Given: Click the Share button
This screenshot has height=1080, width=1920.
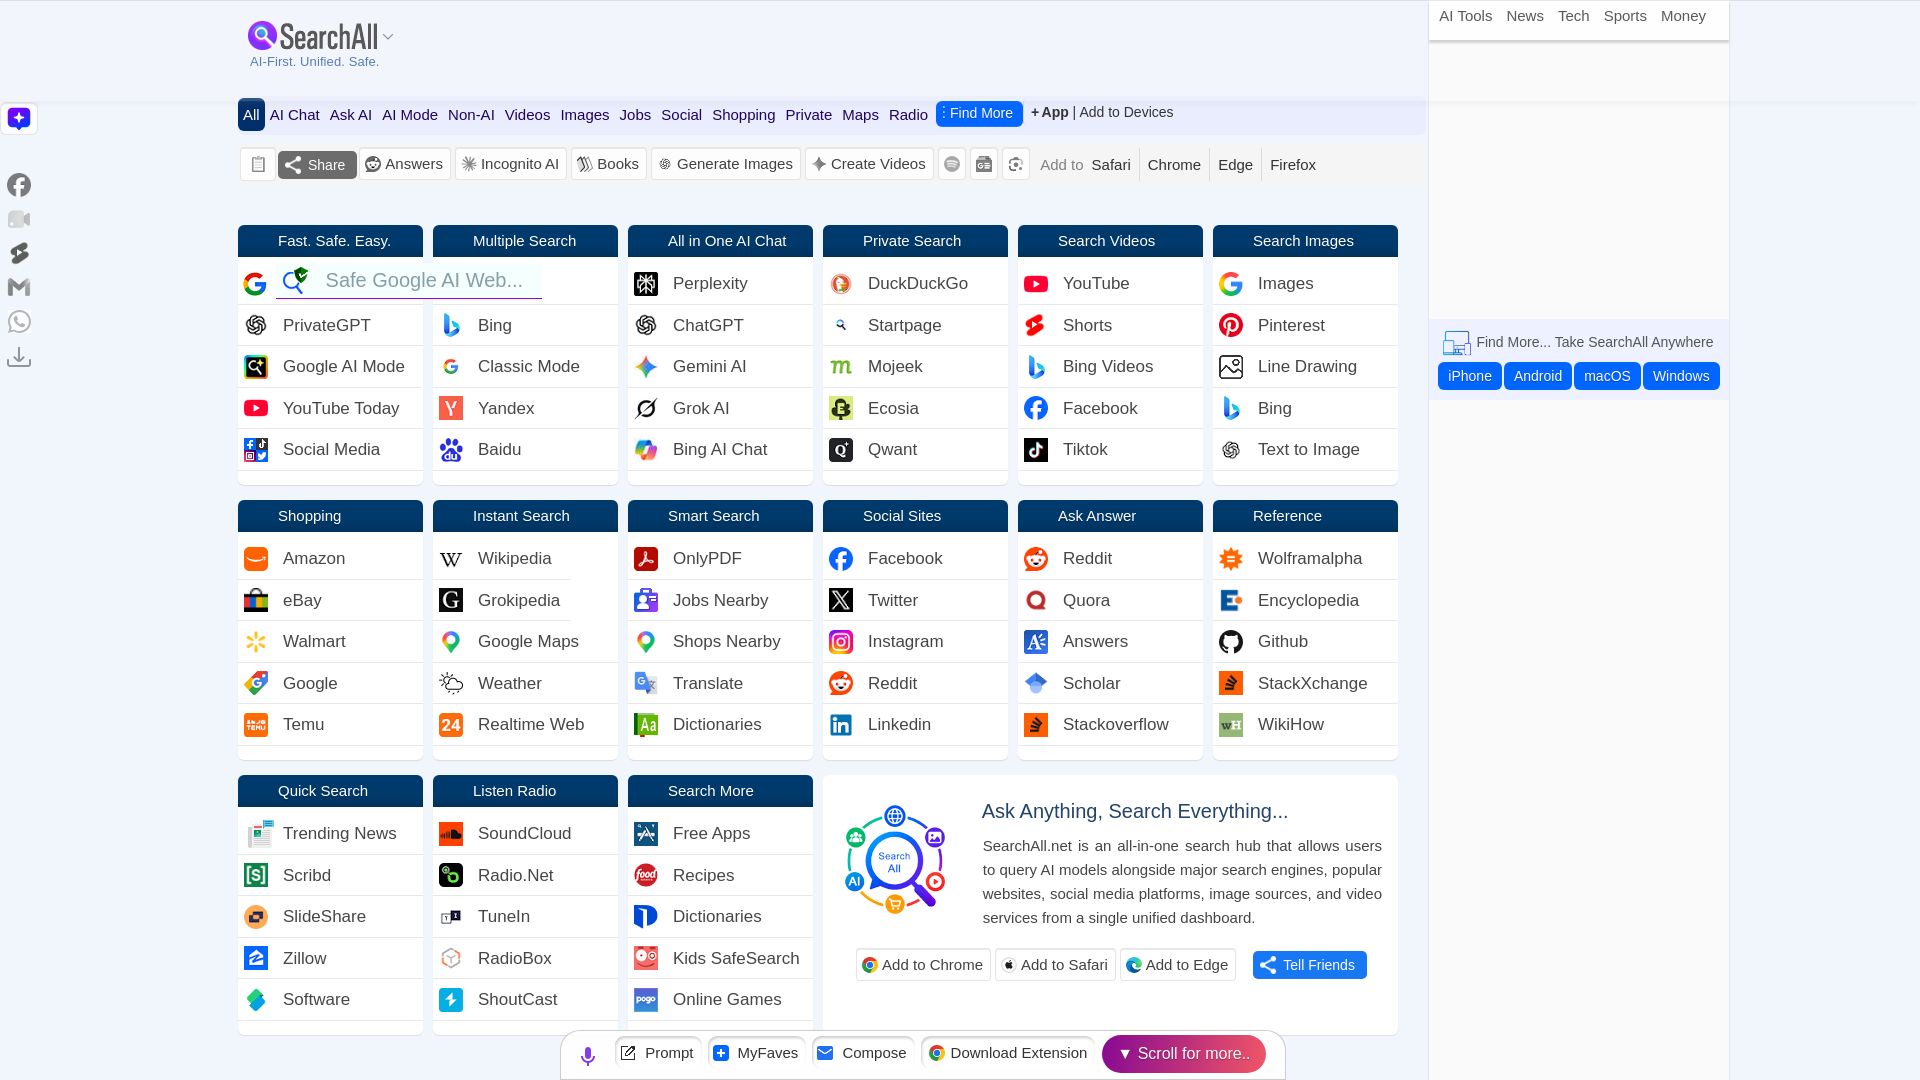Looking at the screenshot, I should (x=317, y=165).
